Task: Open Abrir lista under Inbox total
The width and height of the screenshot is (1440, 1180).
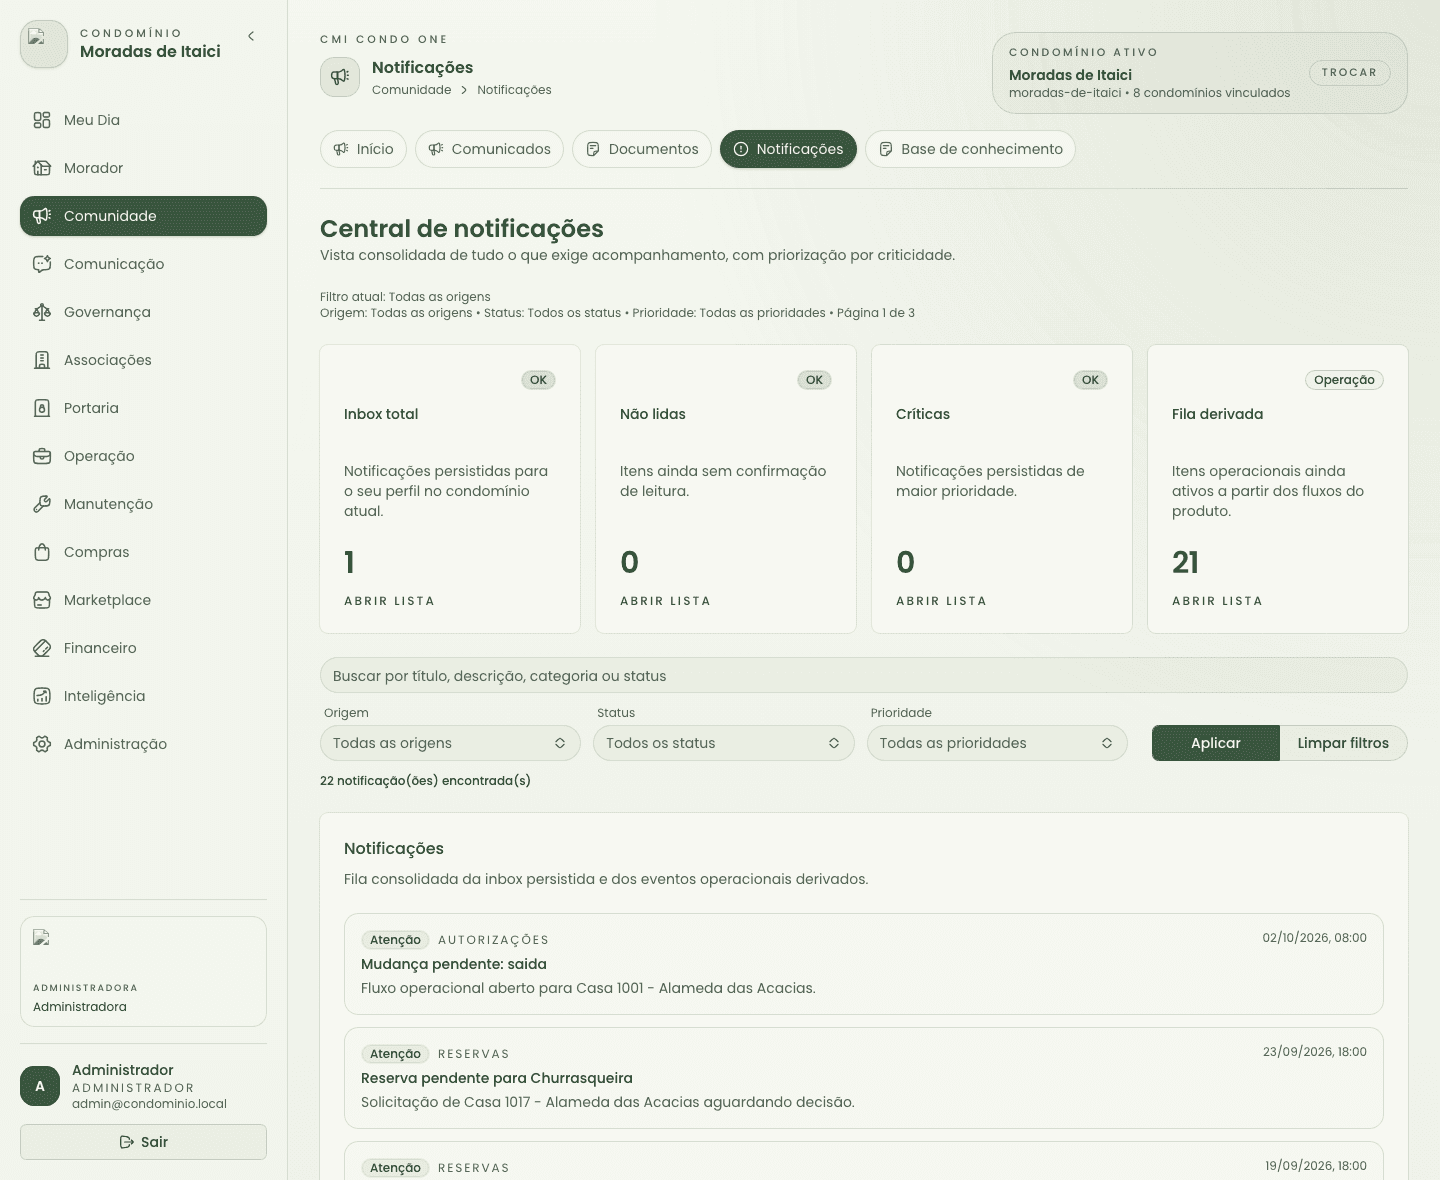Action: click(389, 601)
